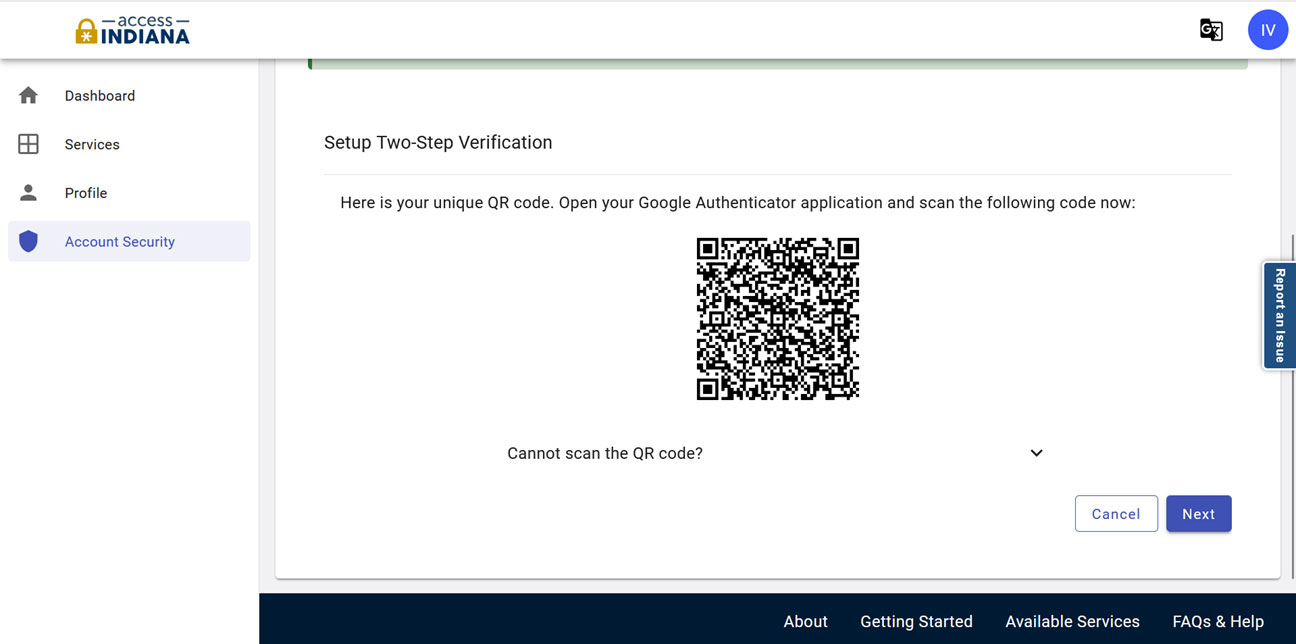The height and width of the screenshot is (644, 1296).
Task: Click the Access Indiana lock logo
Action: click(87, 31)
